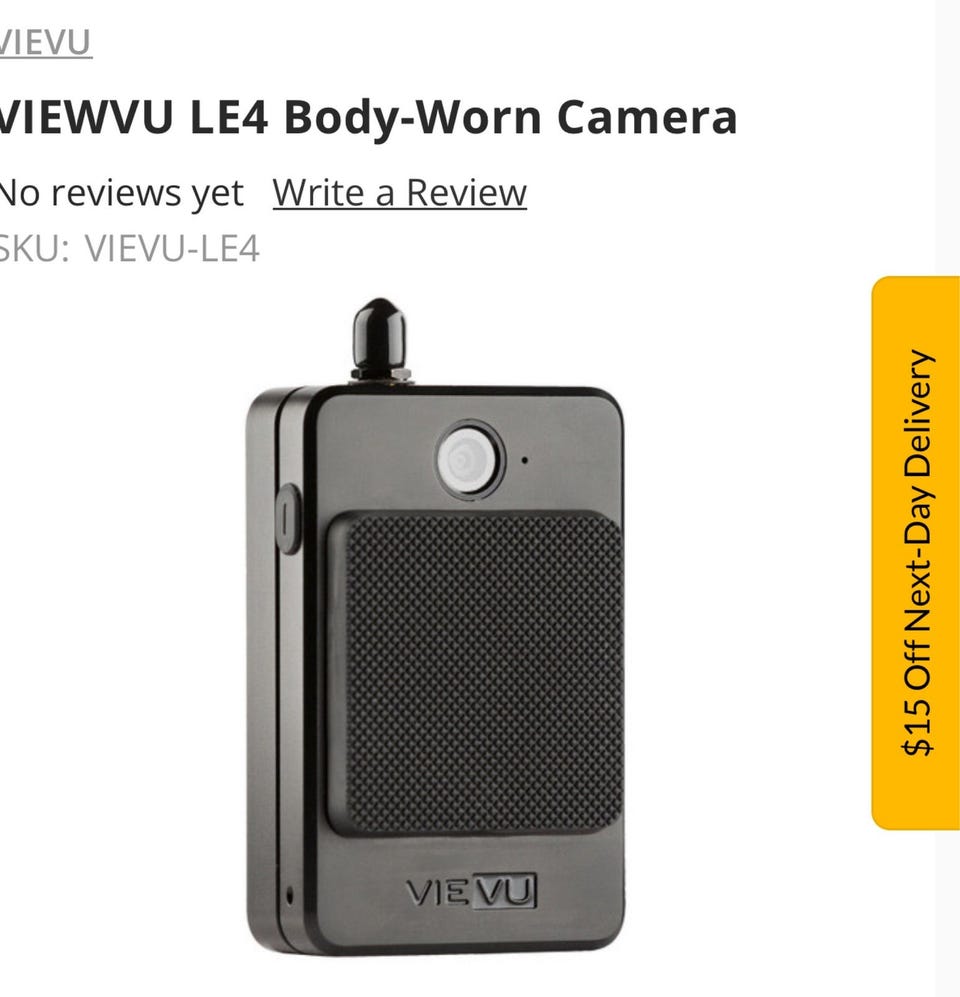Open the VIEVU brand link at top
The width and height of the screenshot is (960, 997).
45,43
